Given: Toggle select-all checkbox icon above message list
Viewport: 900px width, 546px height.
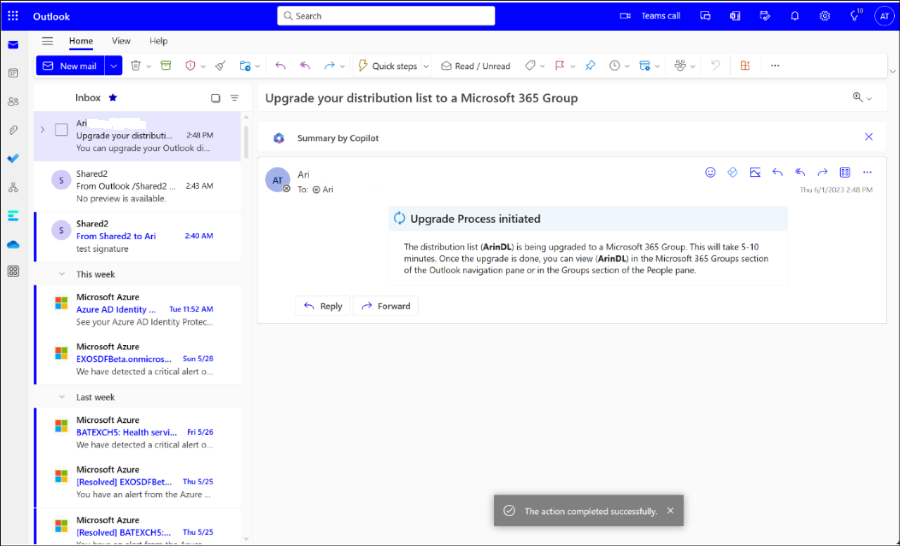Looking at the screenshot, I should 215,98.
